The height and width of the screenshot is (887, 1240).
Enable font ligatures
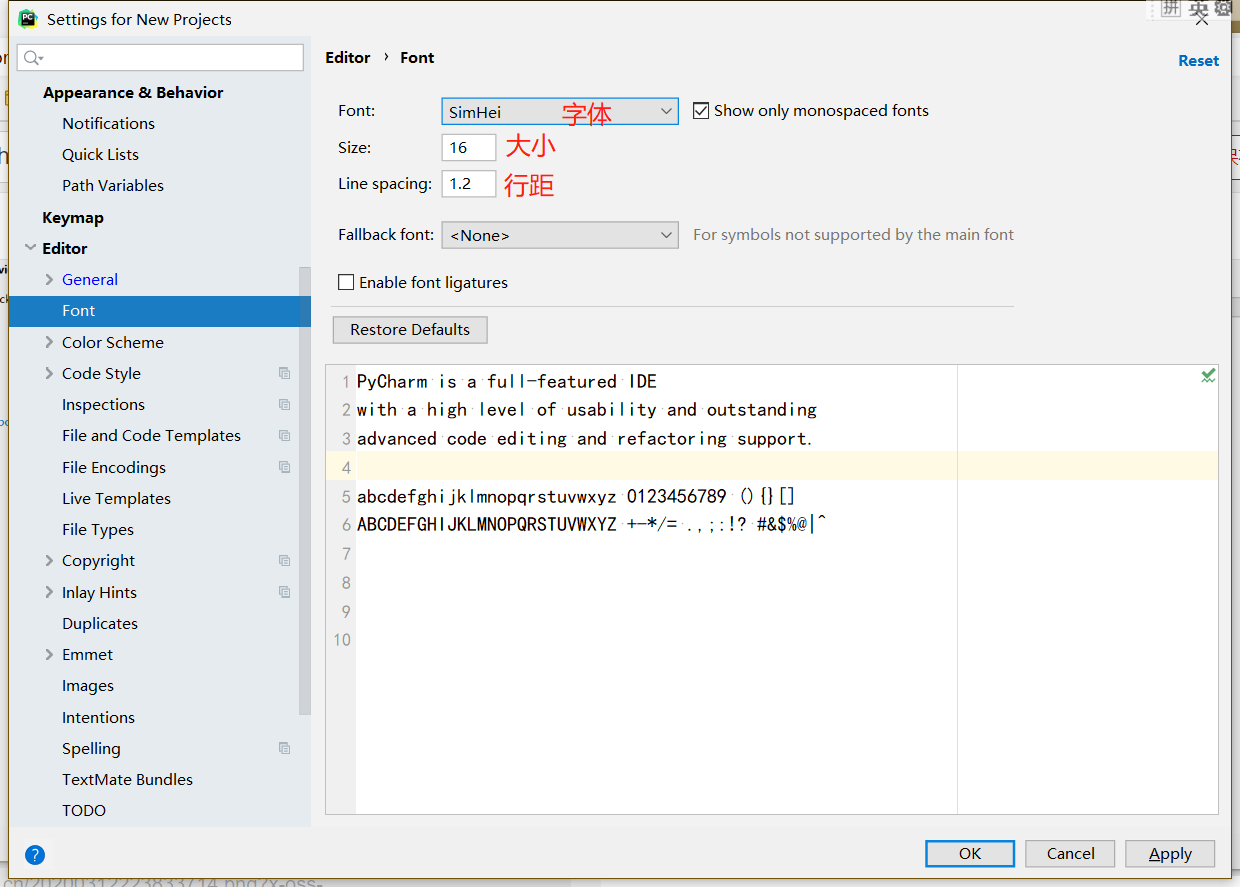[346, 282]
